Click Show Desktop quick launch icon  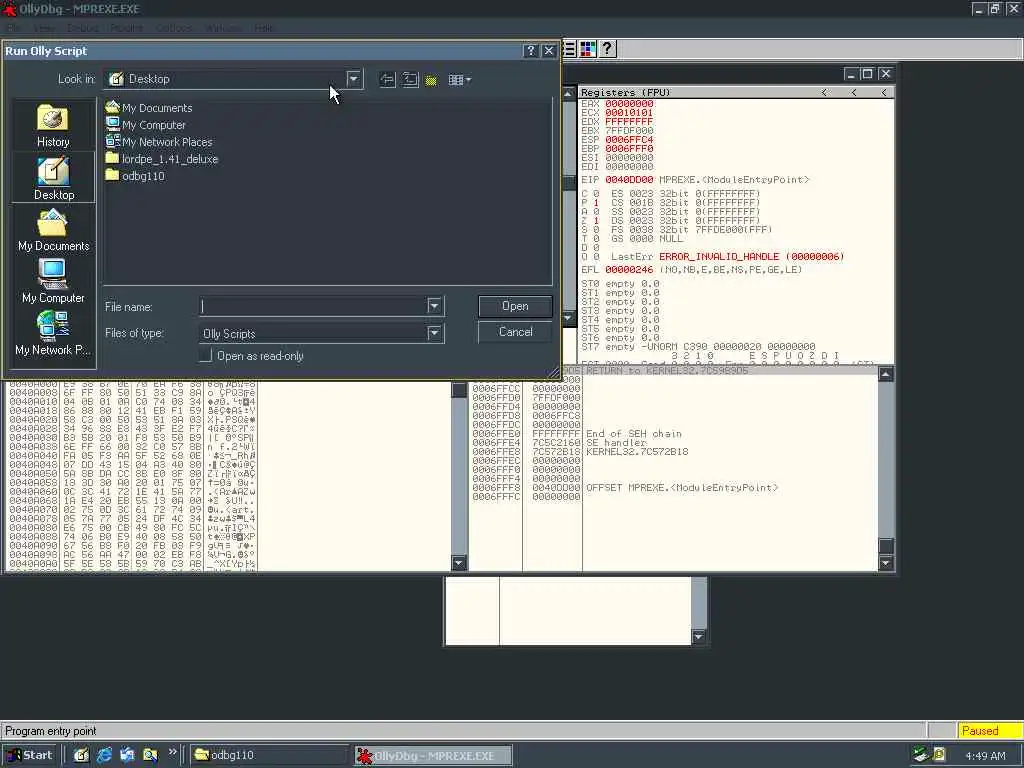click(x=81, y=755)
